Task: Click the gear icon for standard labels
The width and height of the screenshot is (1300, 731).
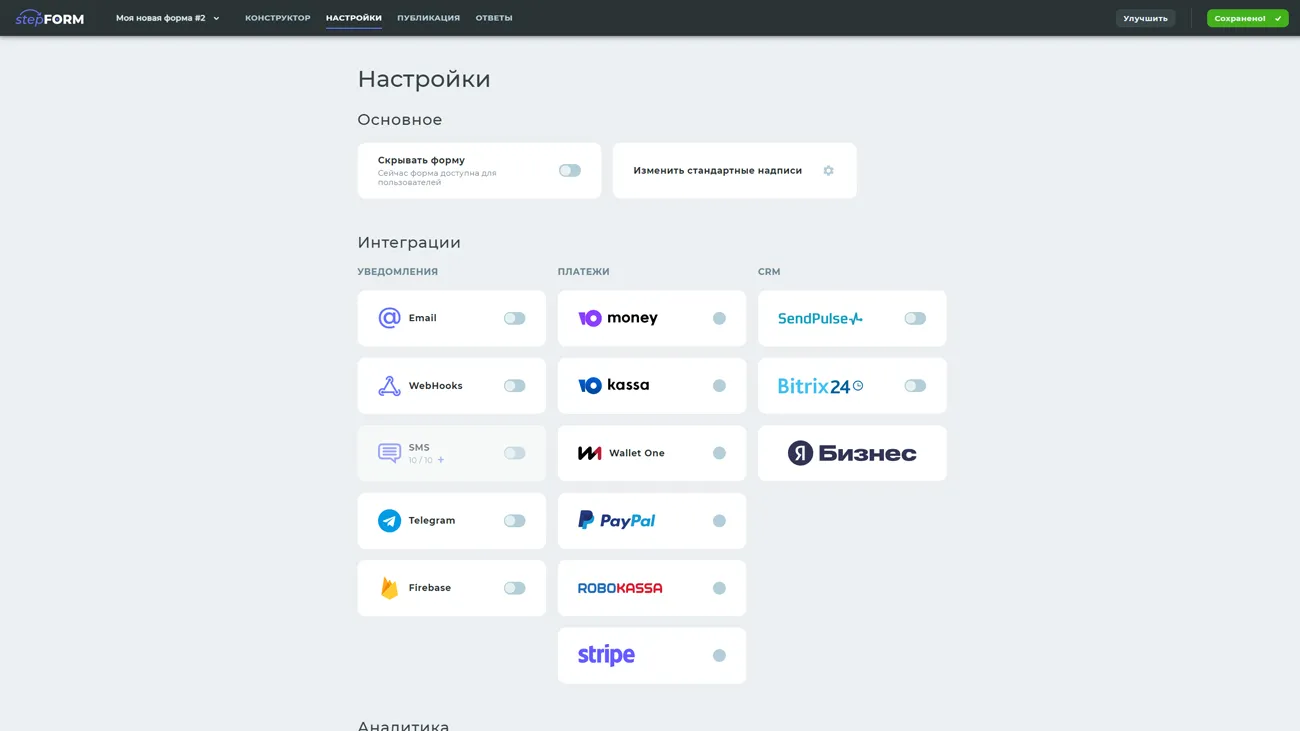Action: point(828,171)
